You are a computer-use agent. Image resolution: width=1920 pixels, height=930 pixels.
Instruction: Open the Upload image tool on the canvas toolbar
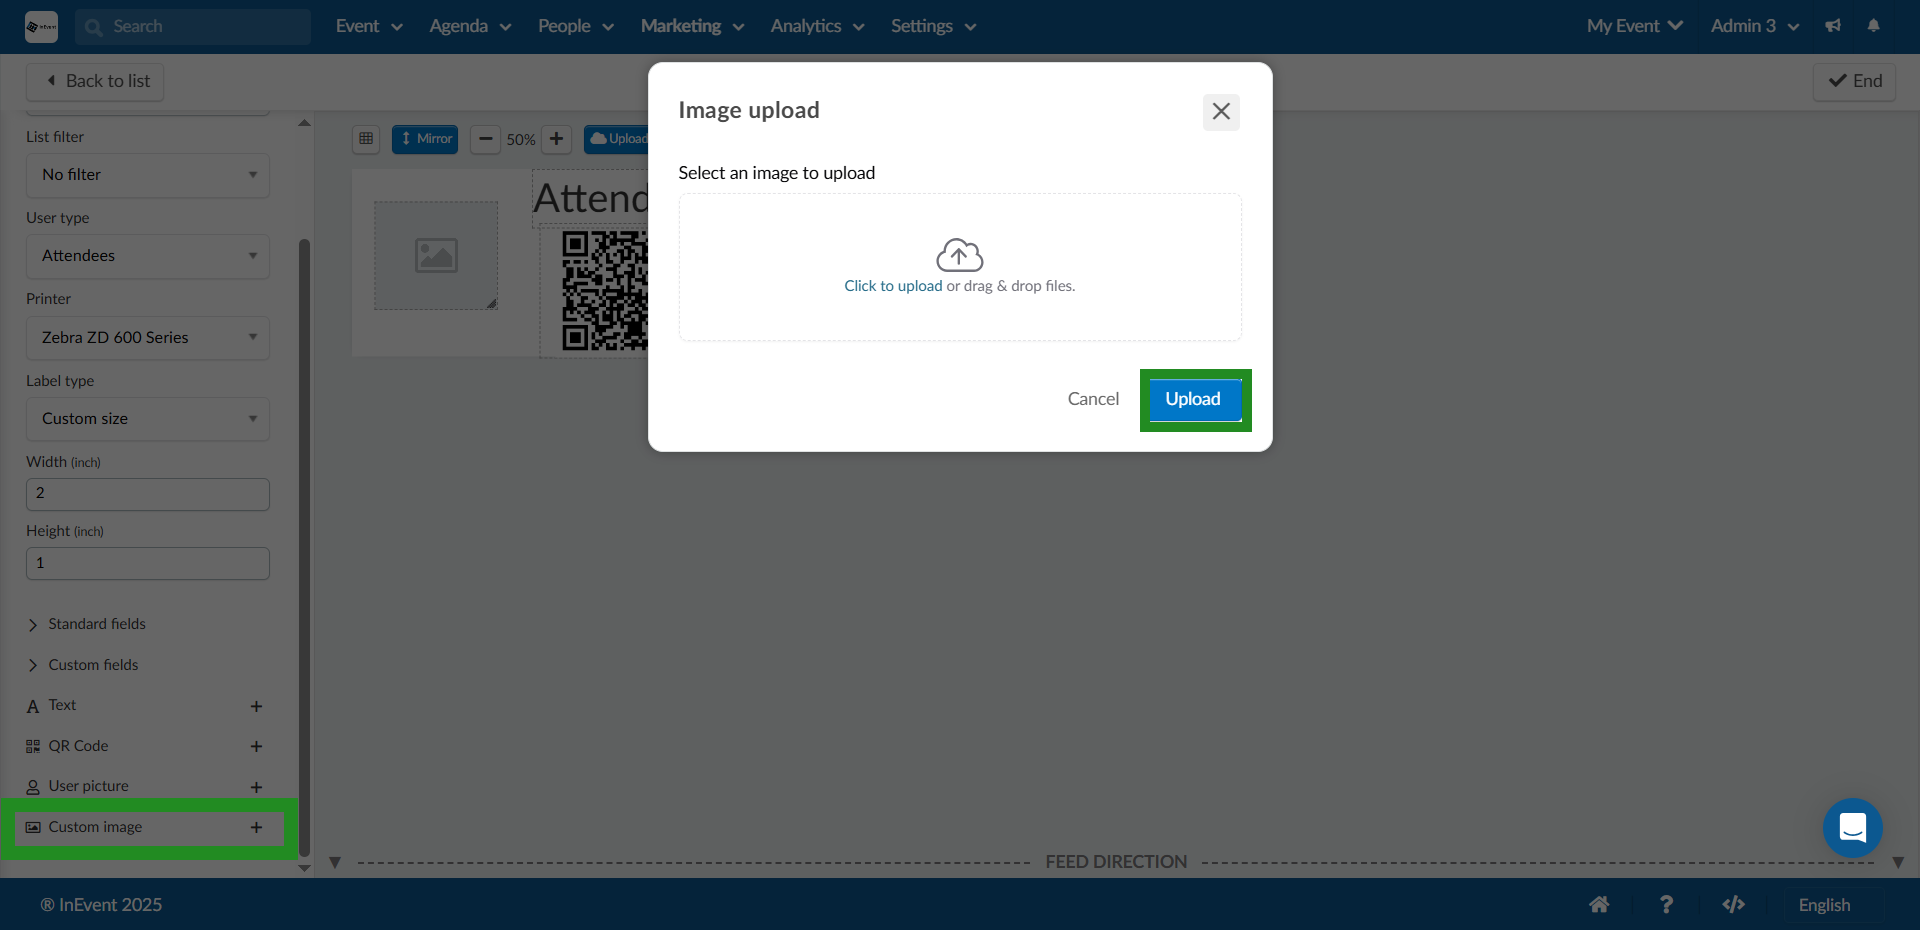tap(618, 139)
